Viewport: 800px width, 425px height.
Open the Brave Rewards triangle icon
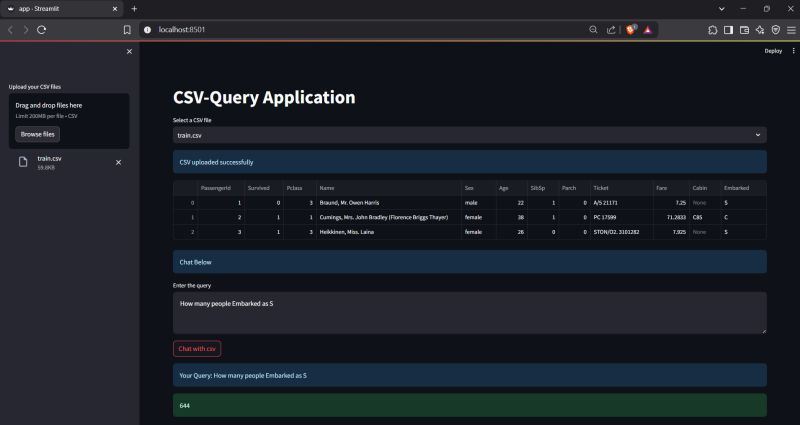click(648, 30)
